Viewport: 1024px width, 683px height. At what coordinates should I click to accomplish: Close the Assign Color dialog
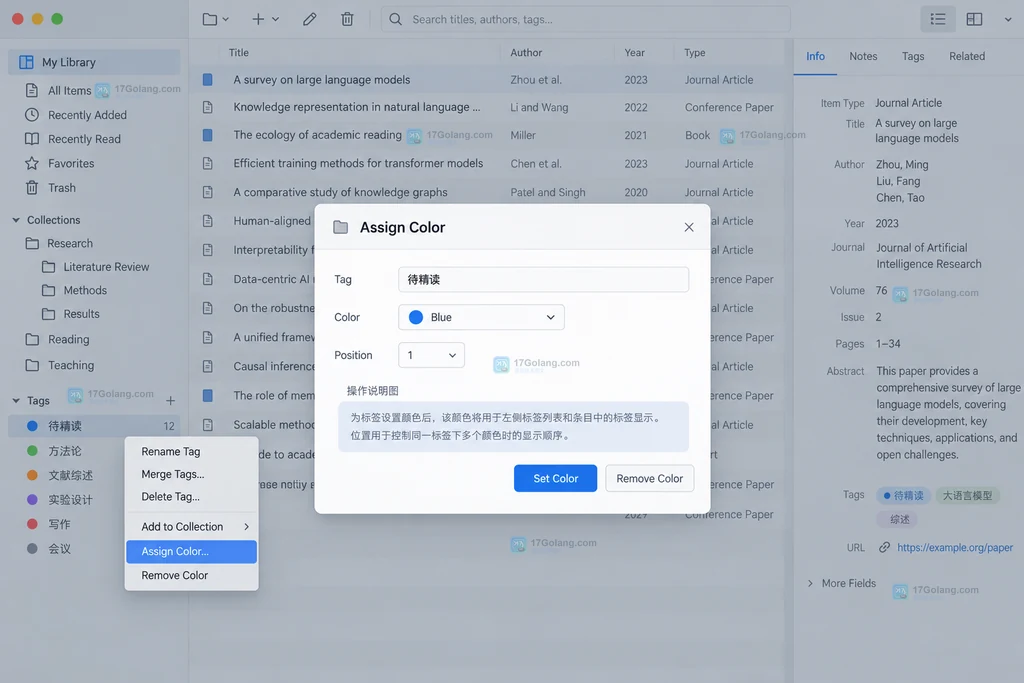pyautogui.click(x=689, y=227)
